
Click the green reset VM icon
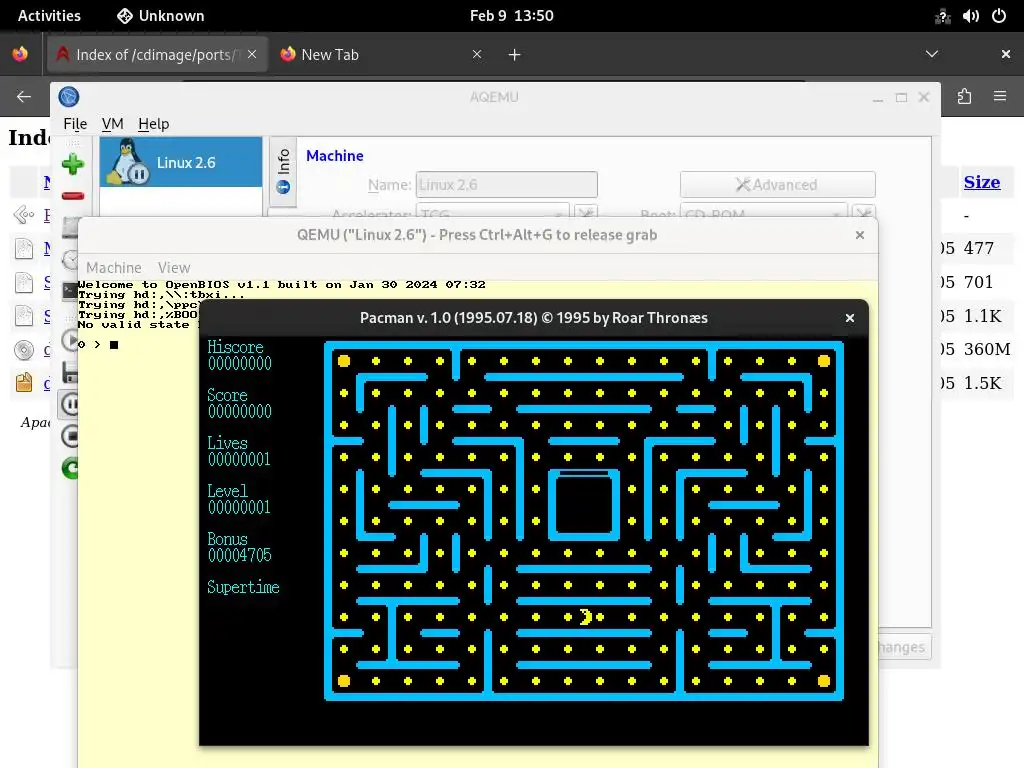[70, 468]
